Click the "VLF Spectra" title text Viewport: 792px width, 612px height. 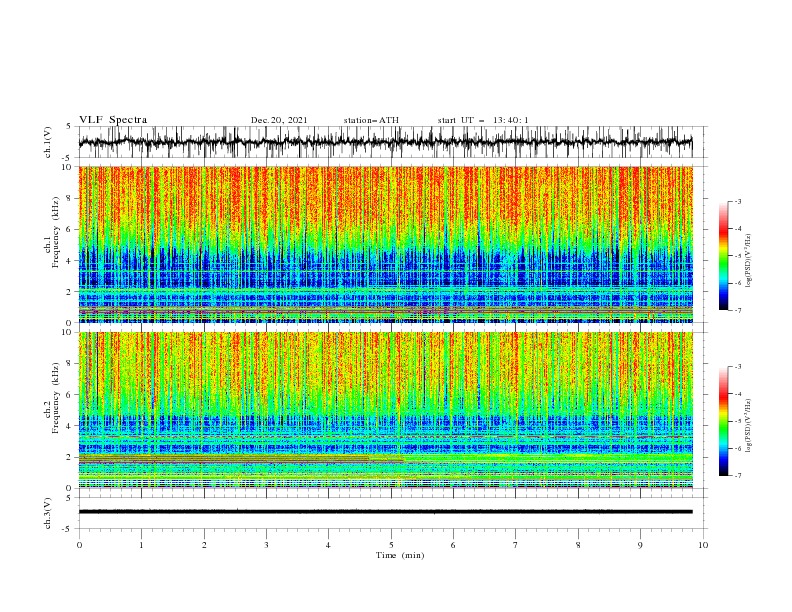[x=113, y=120]
